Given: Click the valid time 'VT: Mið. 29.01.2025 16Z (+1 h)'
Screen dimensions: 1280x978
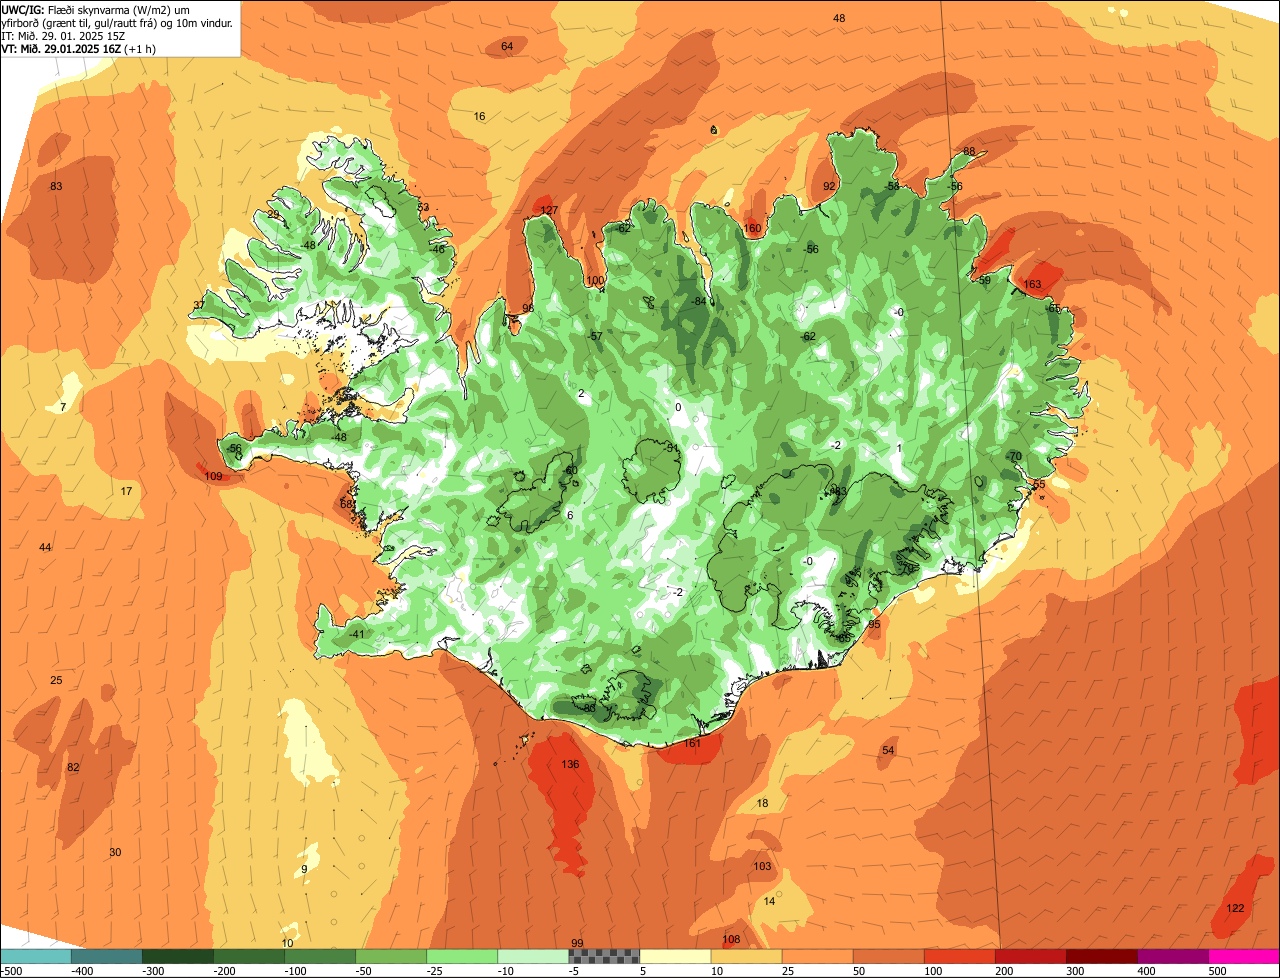Looking at the screenshot, I should click(x=78, y=48).
